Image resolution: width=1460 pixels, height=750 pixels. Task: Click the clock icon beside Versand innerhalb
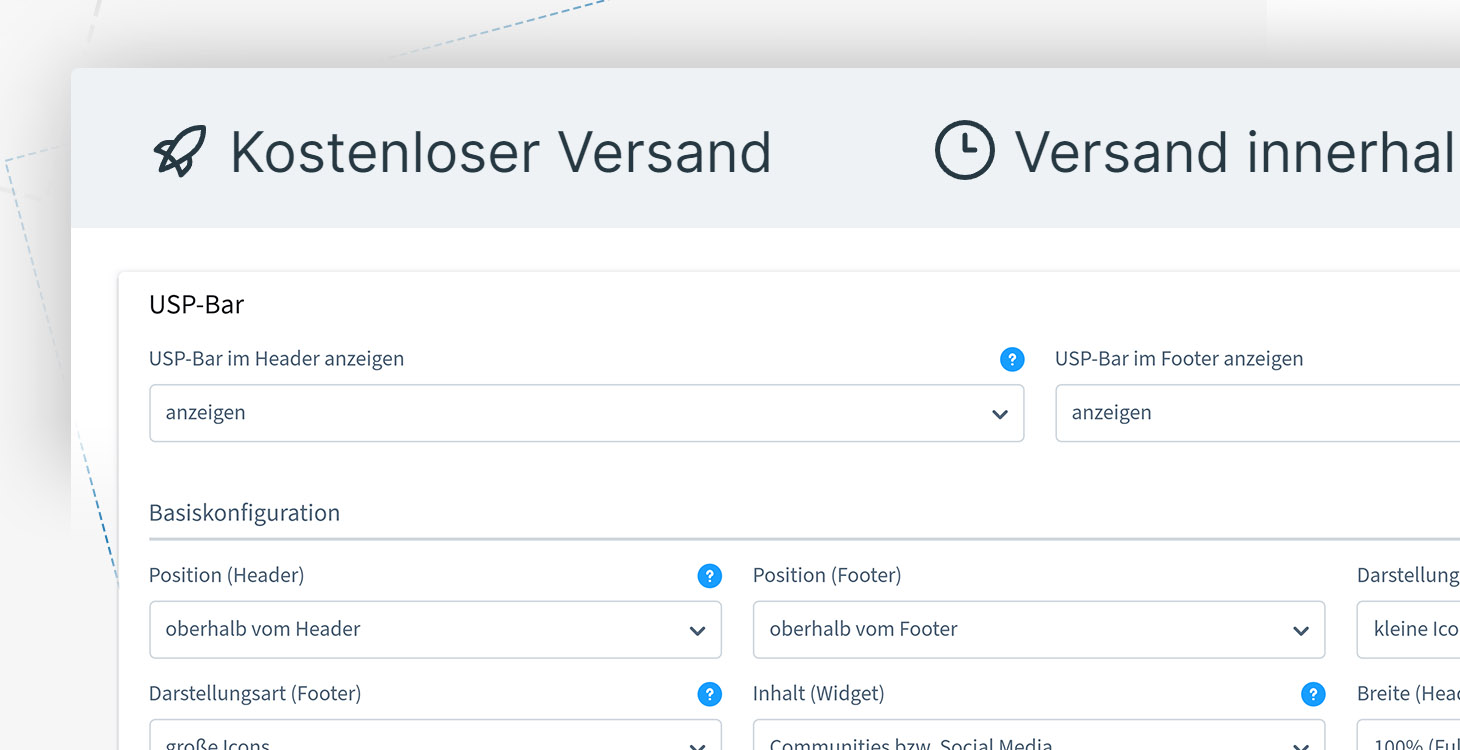click(962, 152)
